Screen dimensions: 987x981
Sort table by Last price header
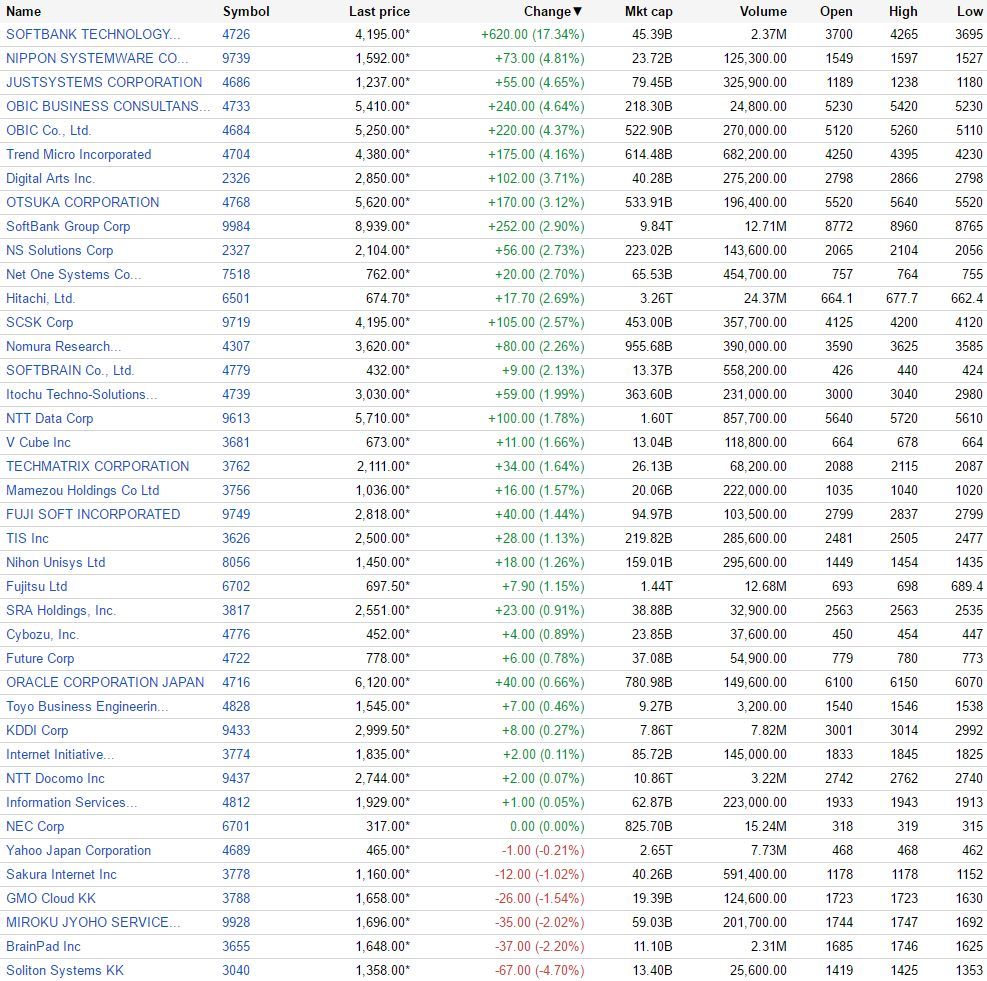click(379, 11)
